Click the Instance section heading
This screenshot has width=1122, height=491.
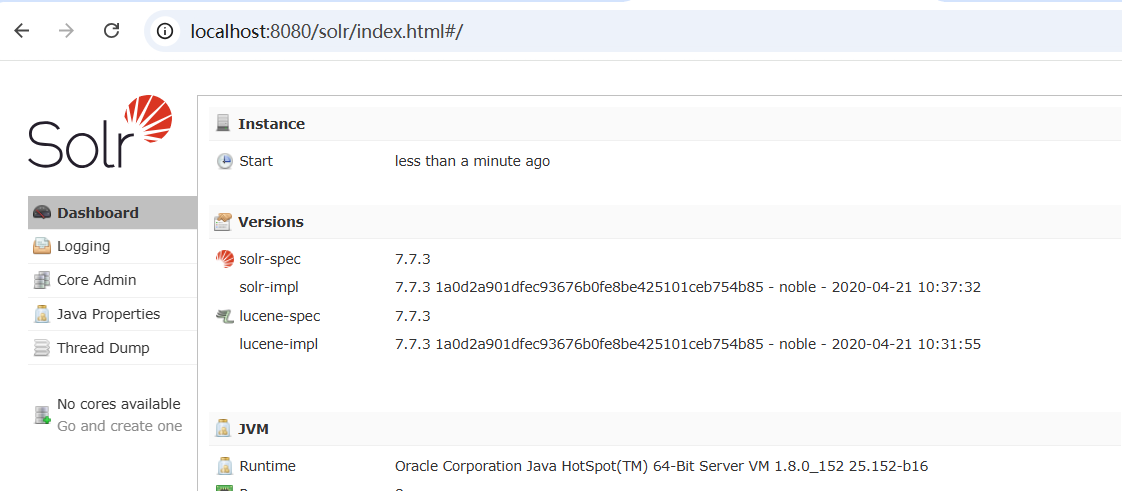(x=271, y=124)
